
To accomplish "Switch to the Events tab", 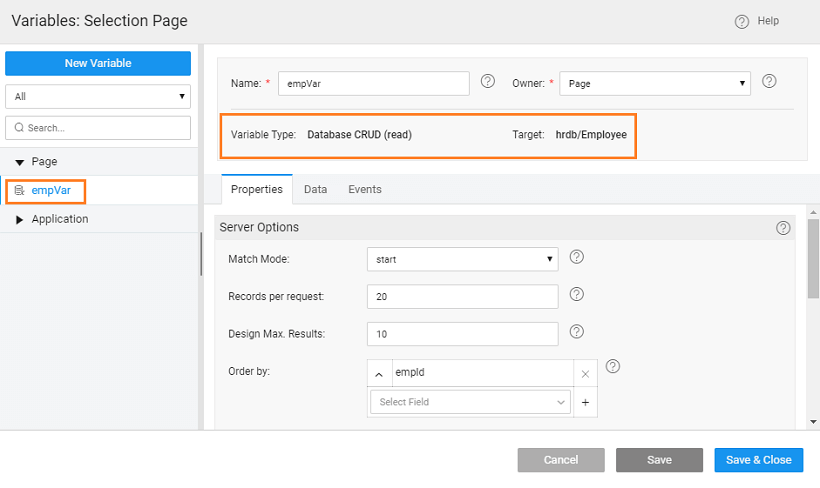I will [364, 189].
